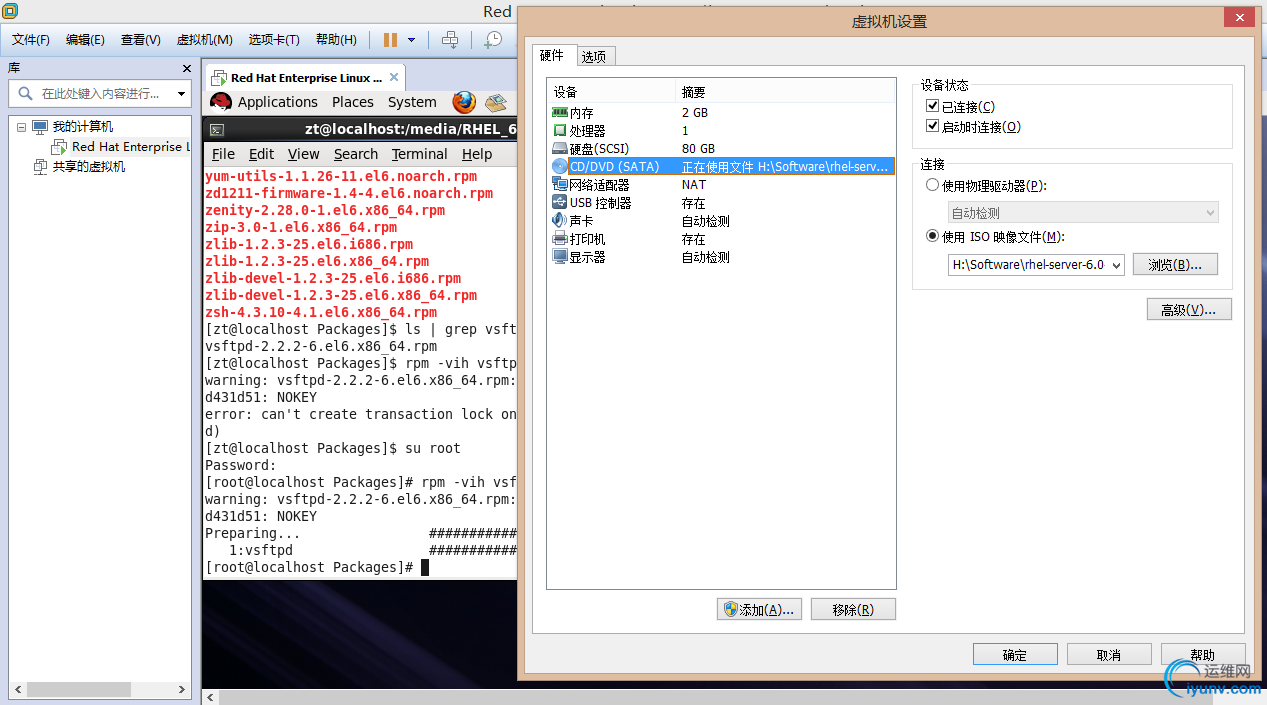Screen dimensions: 1267x705
Task: Select the network adapter (网络适配器) row
Action: point(720,185)
